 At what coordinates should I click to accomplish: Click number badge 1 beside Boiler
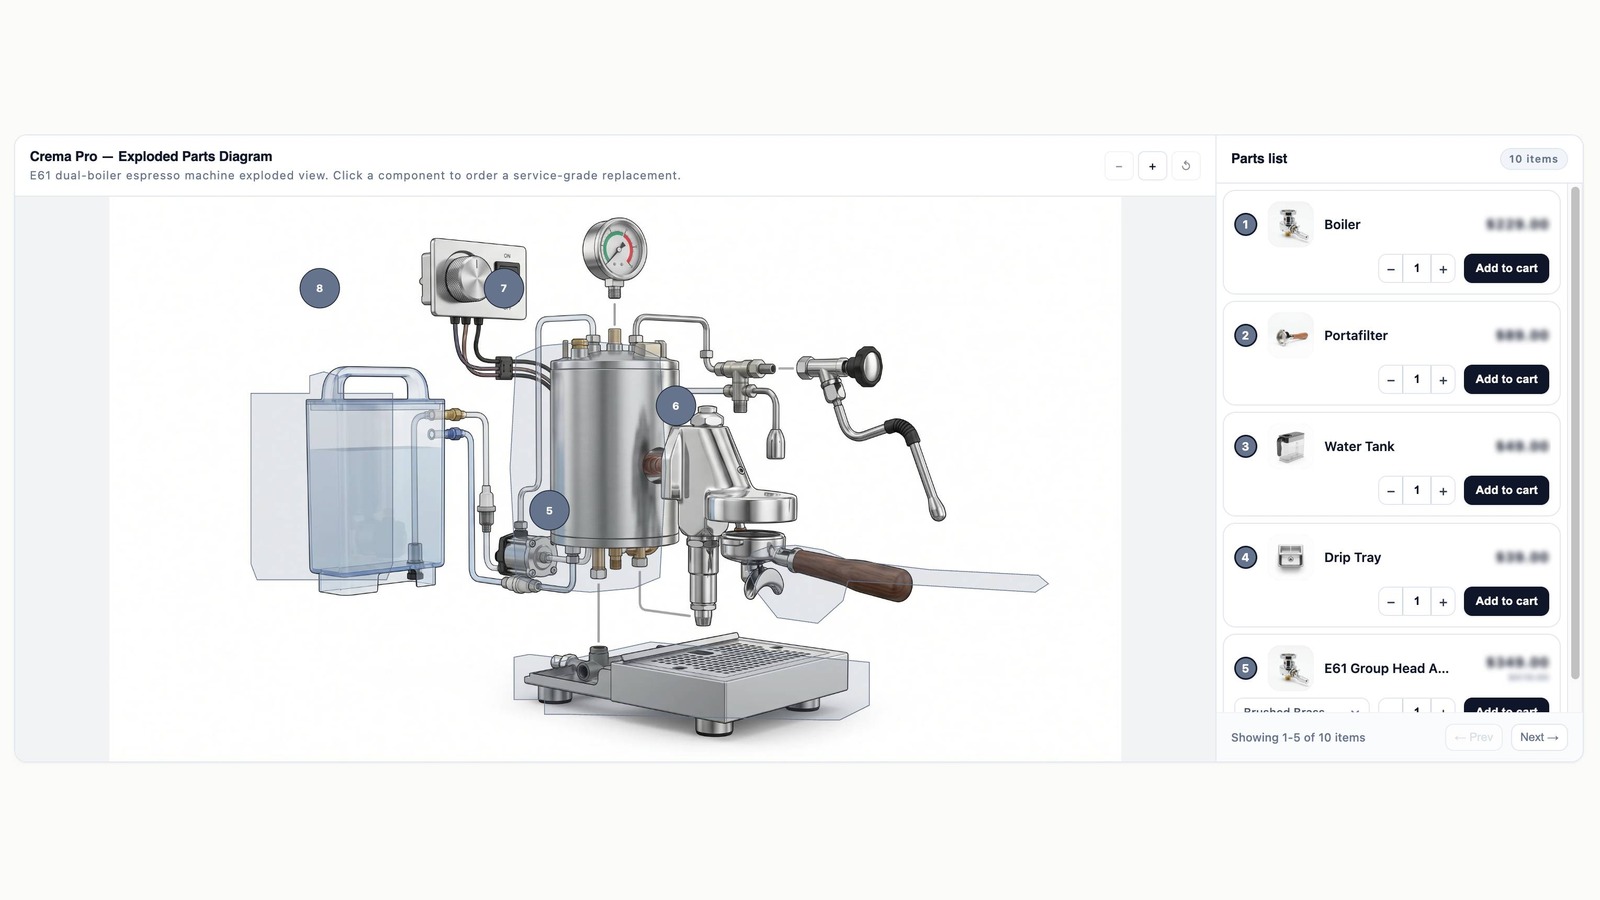pyautogui.click(x=1245, y=225)
